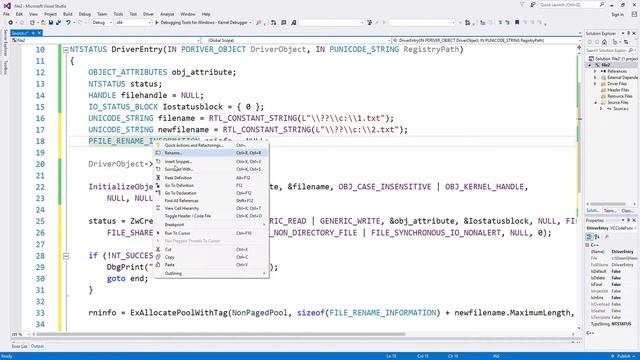640x360 pixels.
Task: Click the Property Pages wrench icon
Action: (606, 237)
